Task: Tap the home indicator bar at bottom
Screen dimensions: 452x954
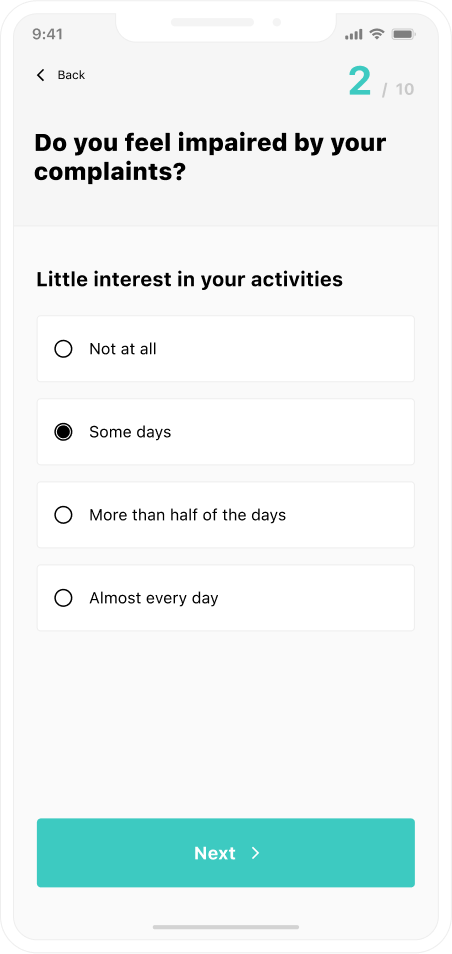Action: (x=226, y=927)
